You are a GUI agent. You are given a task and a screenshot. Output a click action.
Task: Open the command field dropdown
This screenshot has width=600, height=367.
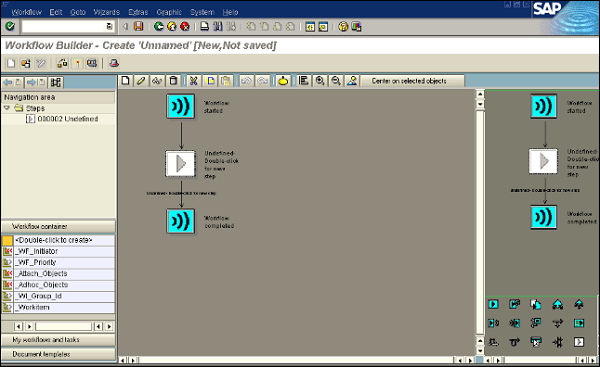coord(109,26)
